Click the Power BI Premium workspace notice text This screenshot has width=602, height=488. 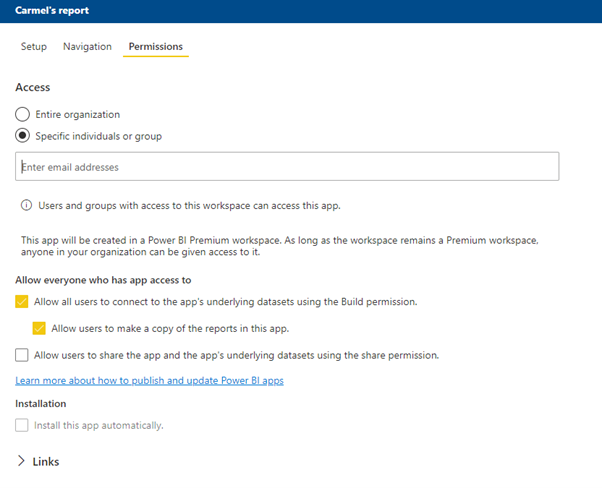280,247
